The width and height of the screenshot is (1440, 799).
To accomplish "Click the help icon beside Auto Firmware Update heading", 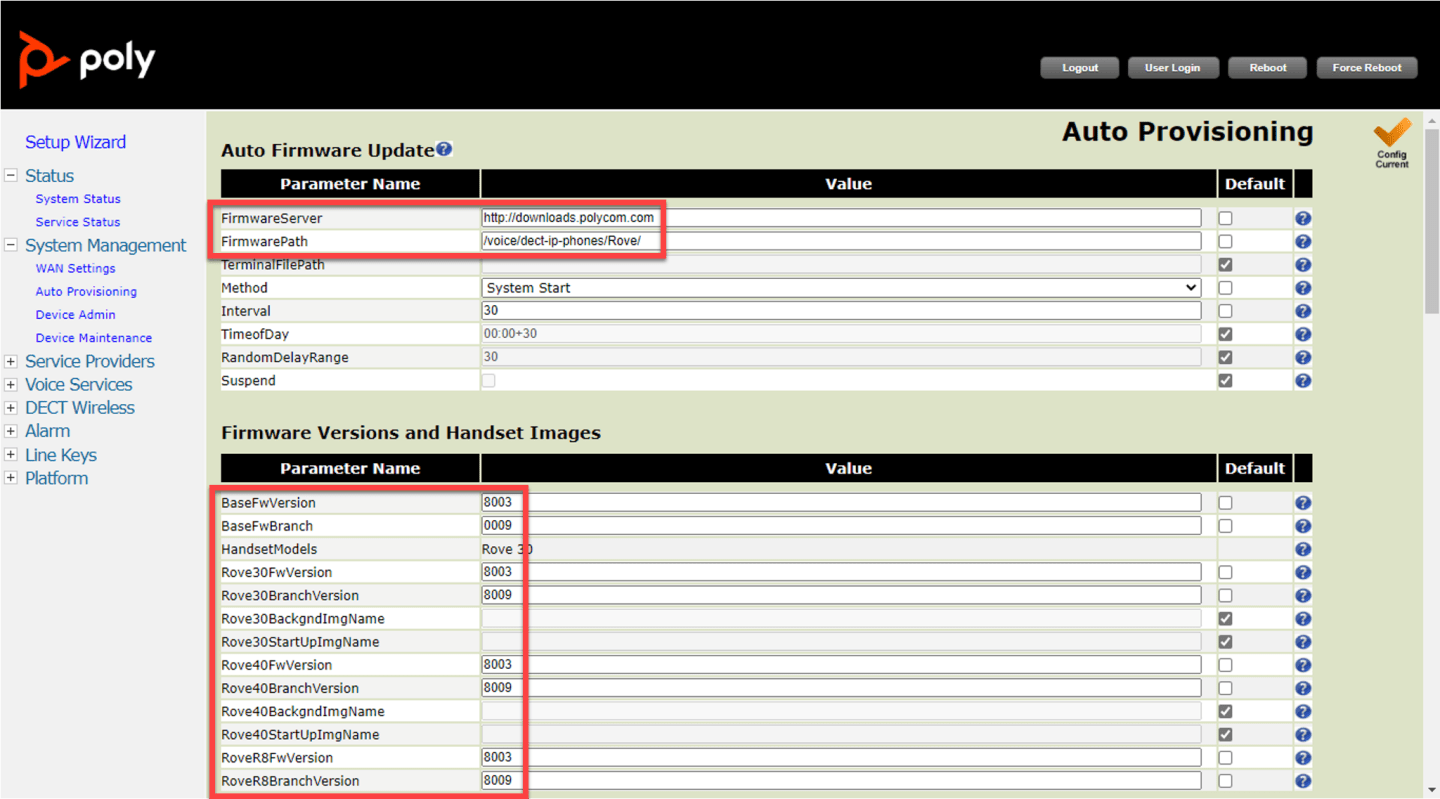I will tap(444, 148).
